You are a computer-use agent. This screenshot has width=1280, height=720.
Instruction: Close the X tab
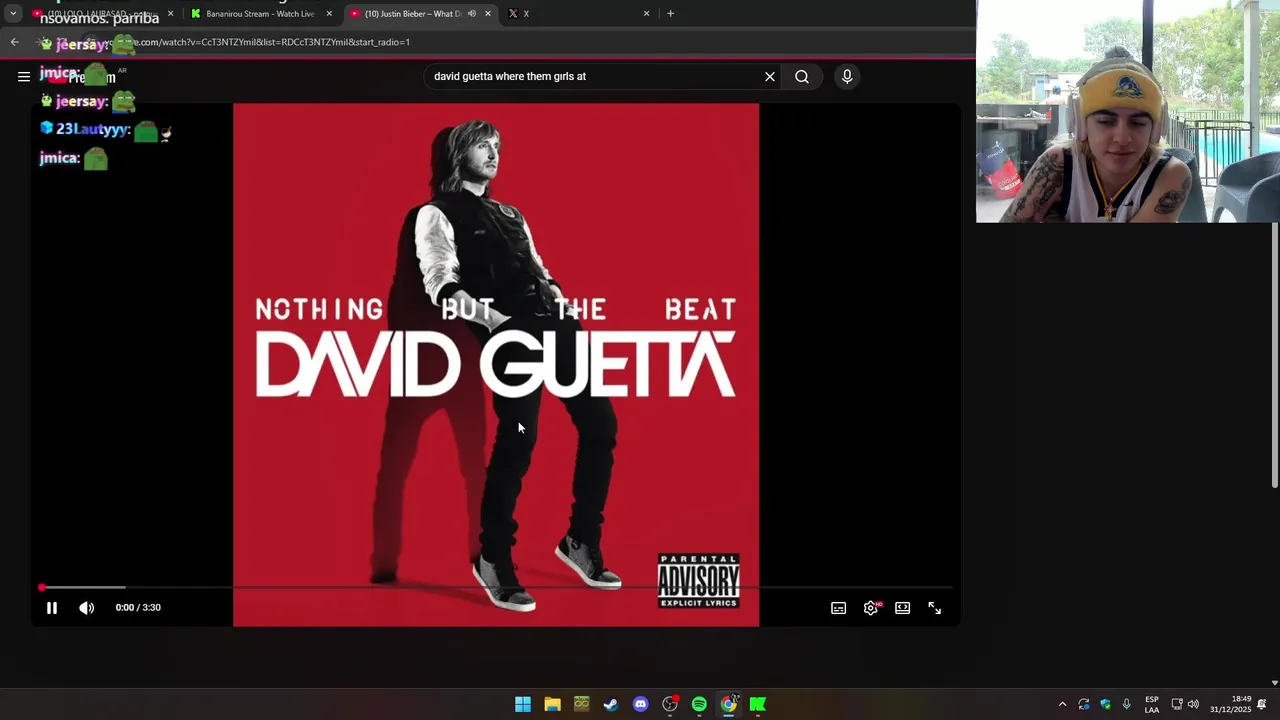coord(646,14)
